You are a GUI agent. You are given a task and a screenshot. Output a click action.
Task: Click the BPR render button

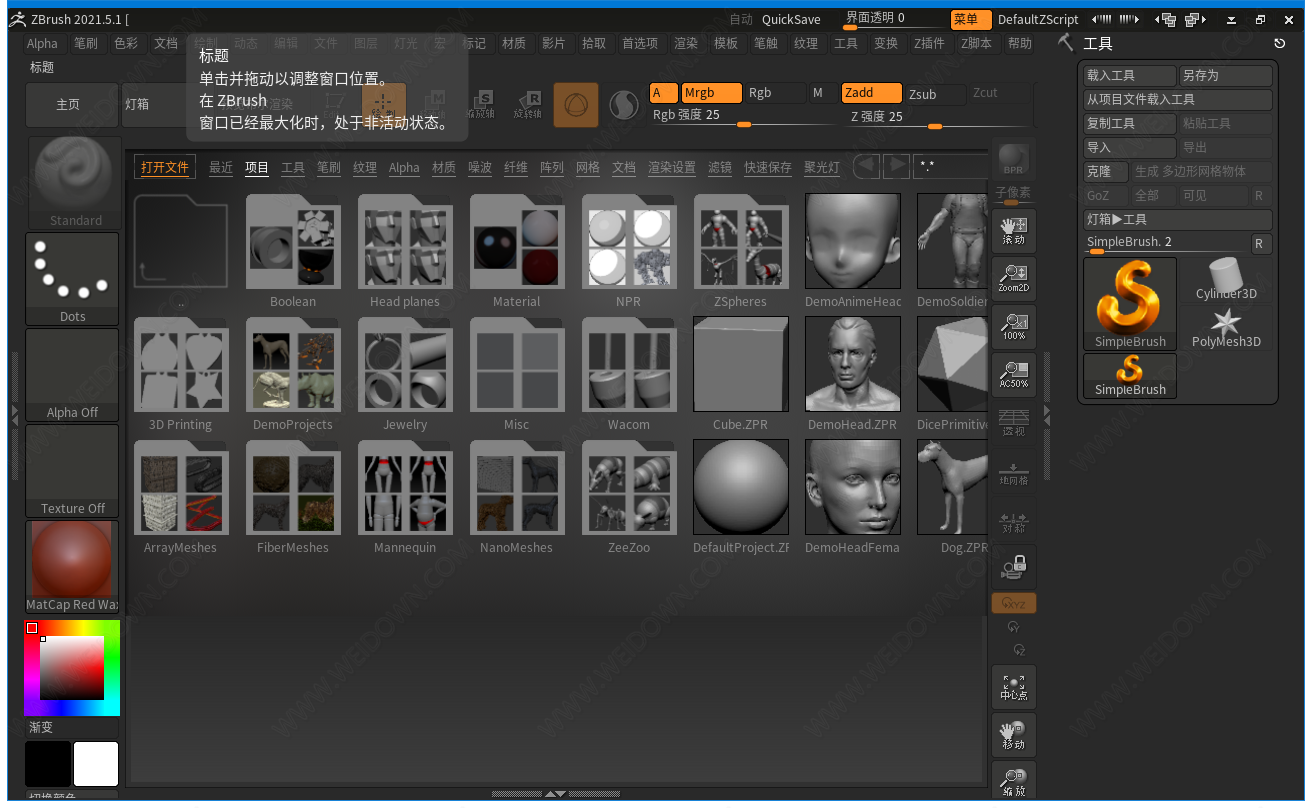click(1013, 161)
